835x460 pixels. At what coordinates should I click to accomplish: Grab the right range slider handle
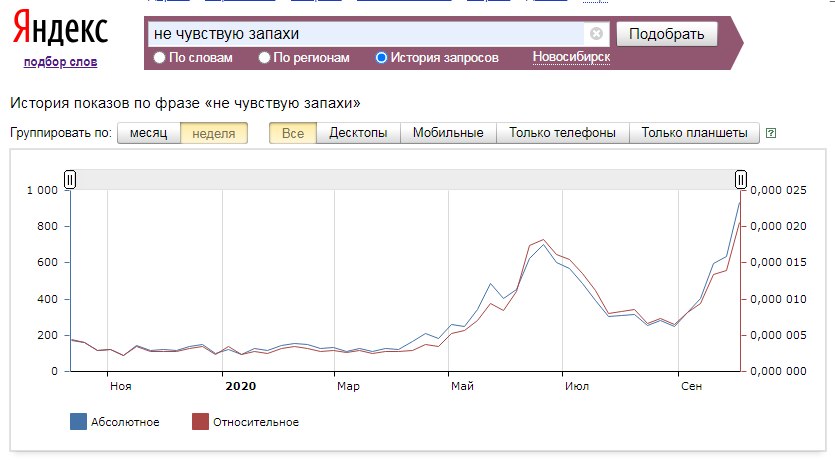point(741,179)
